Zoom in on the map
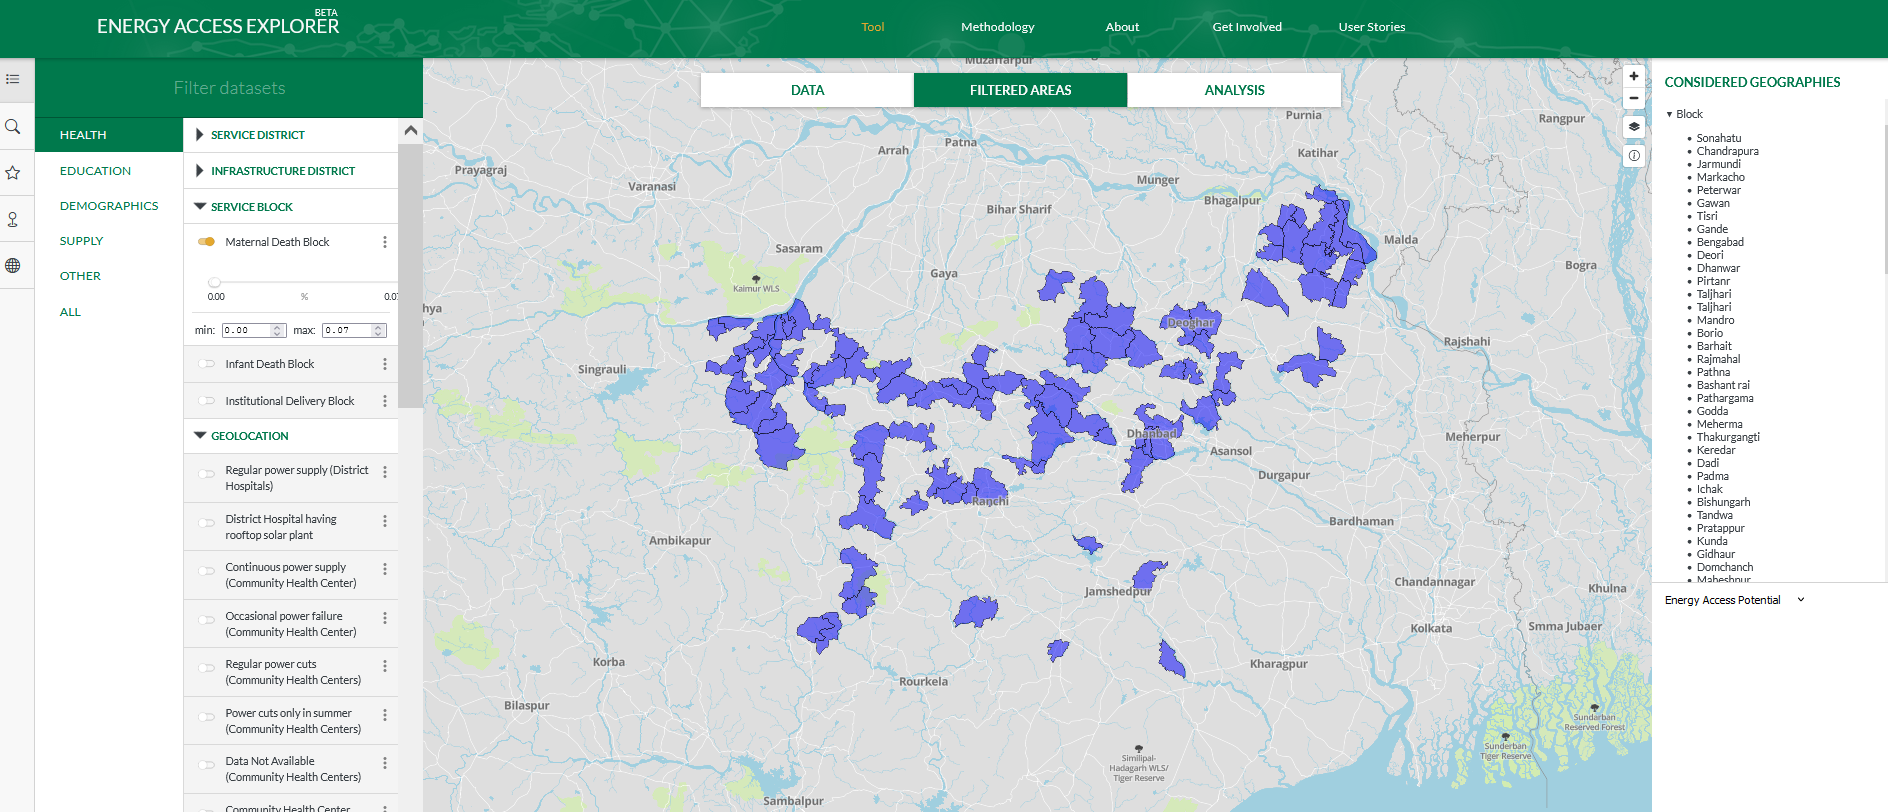Viewport: 1888px width, 812px height. click(x=1633, y=76)
